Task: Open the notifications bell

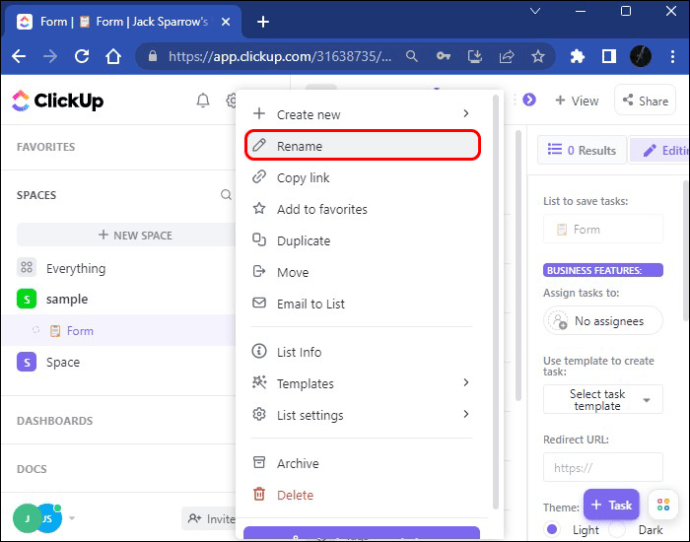Action: pos(203,101)
